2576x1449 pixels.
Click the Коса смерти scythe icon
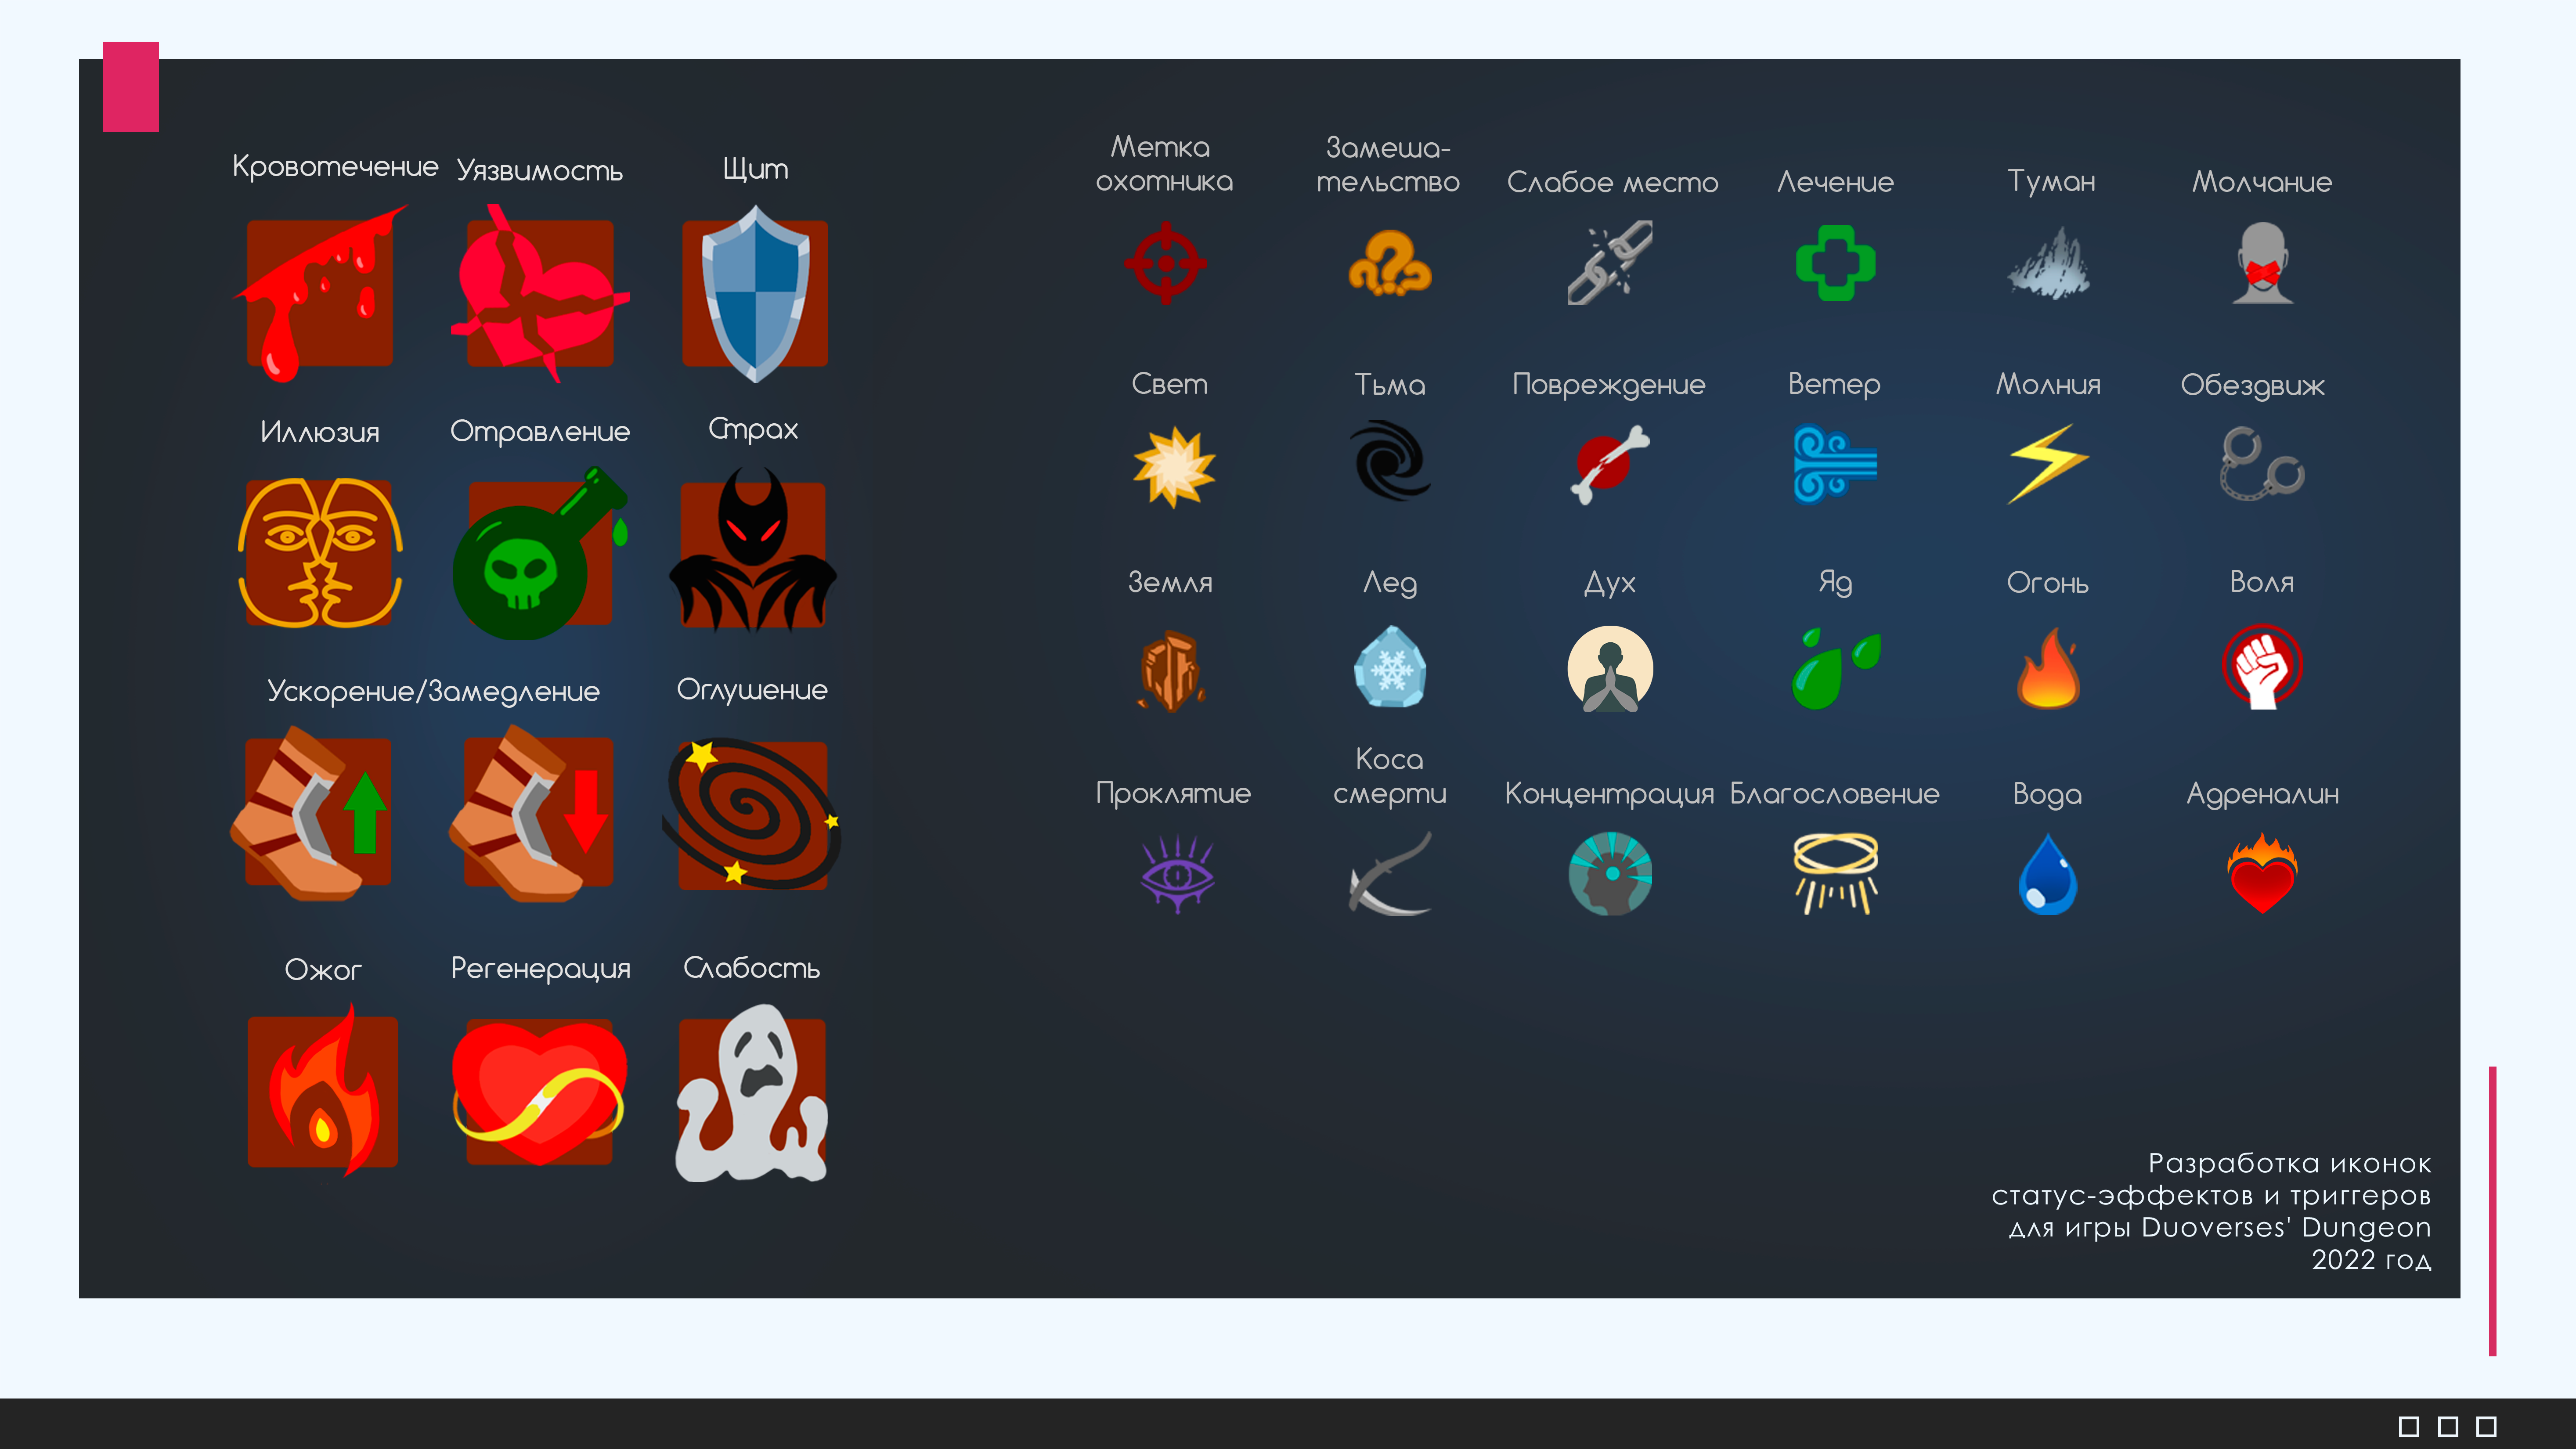click(x=1389, y=874)
